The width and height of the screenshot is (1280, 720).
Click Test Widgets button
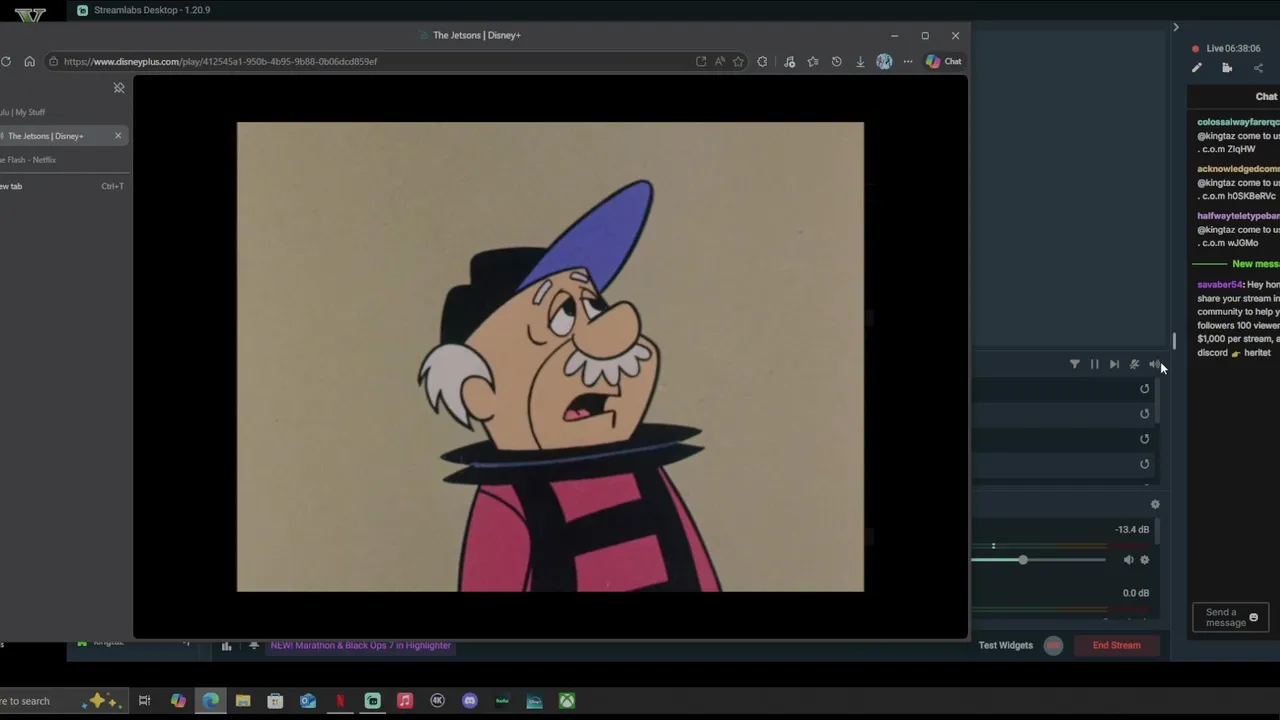click(x=1006, y=645)
